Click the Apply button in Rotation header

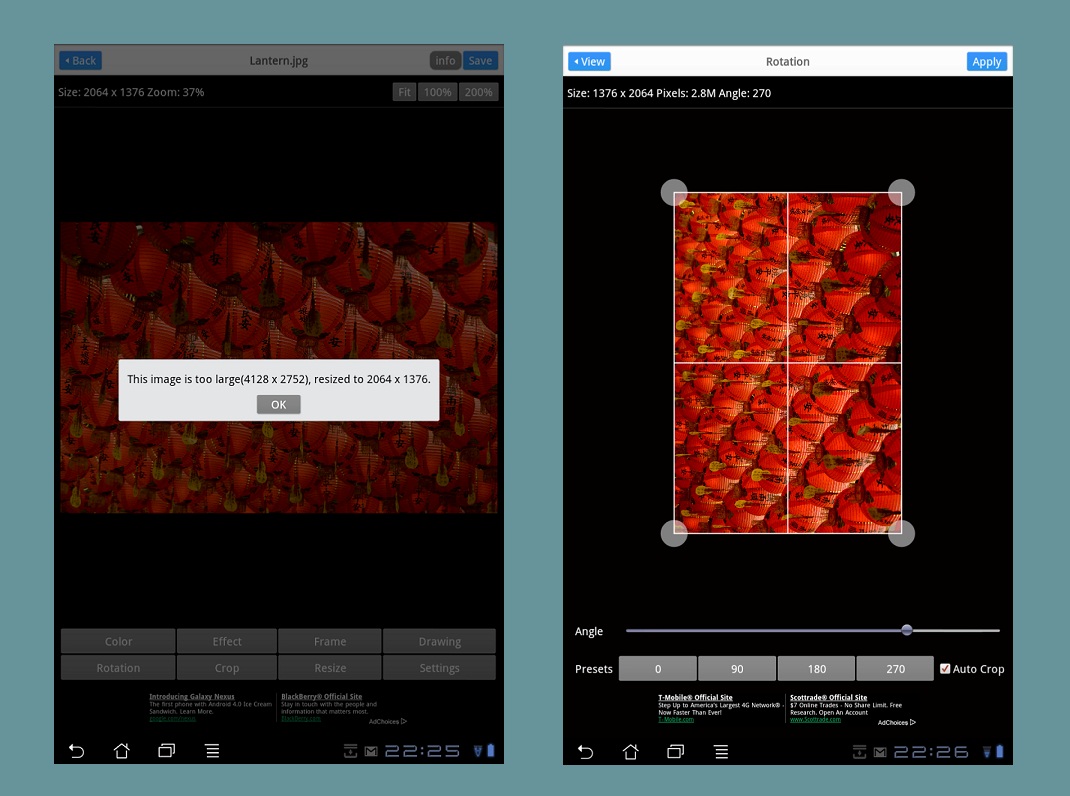(x=986, y=62)
